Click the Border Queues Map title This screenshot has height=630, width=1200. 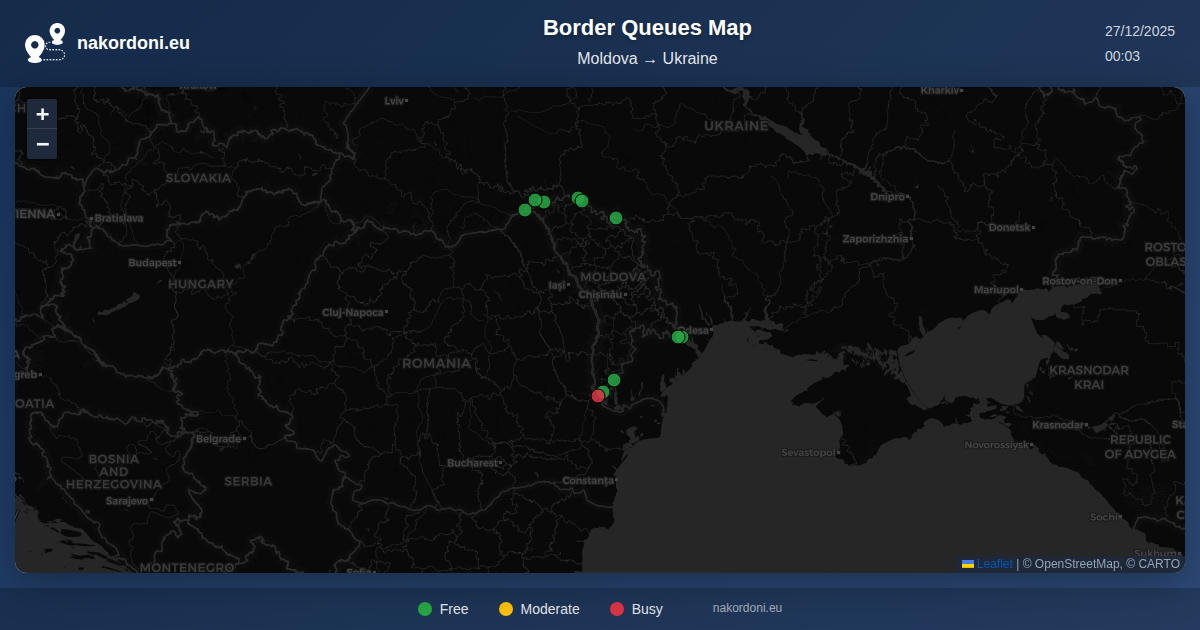coord(647,28)
